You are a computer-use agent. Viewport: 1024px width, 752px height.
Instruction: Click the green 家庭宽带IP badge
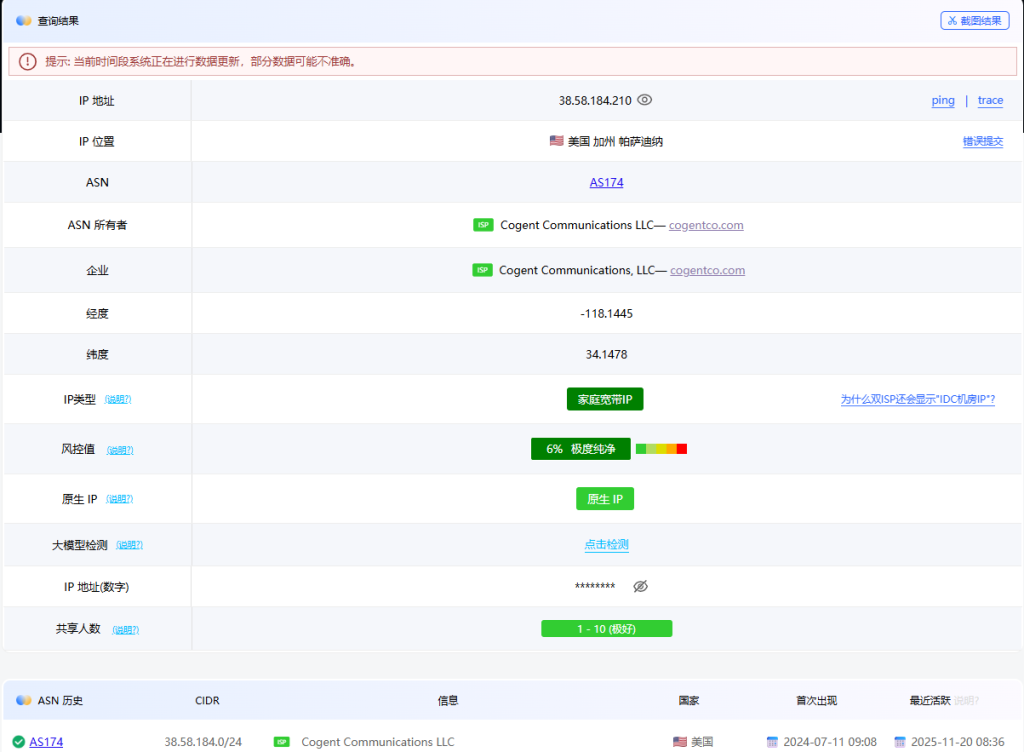coord(605,399)
